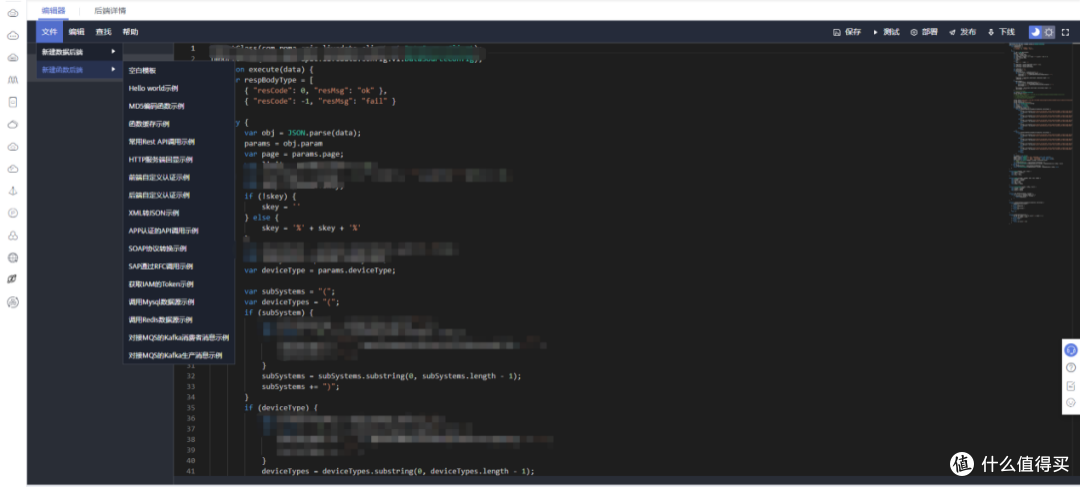
Task: Open the top cloud icon in sidebar
Action: pos(13,13)
